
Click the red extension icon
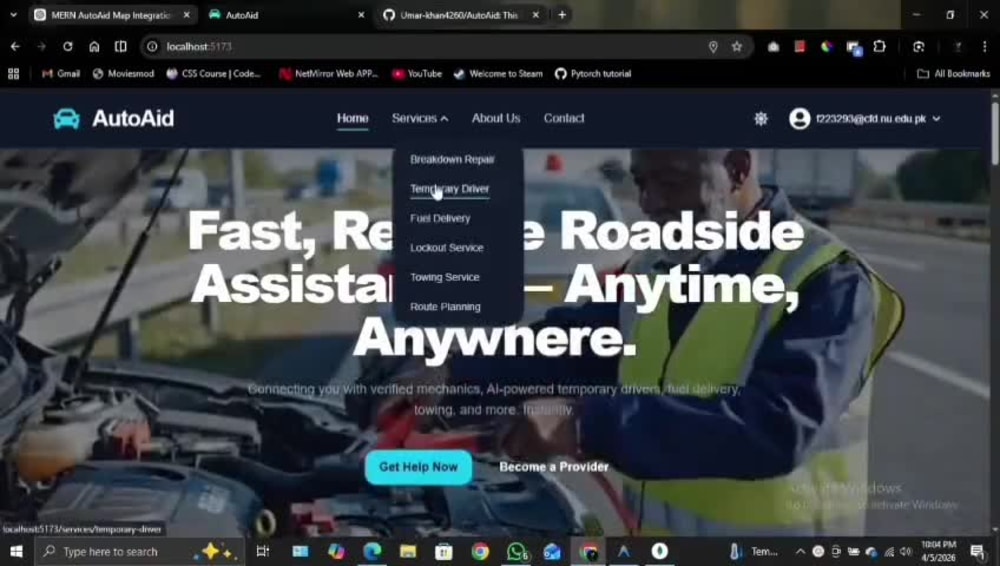pos(800,47)
